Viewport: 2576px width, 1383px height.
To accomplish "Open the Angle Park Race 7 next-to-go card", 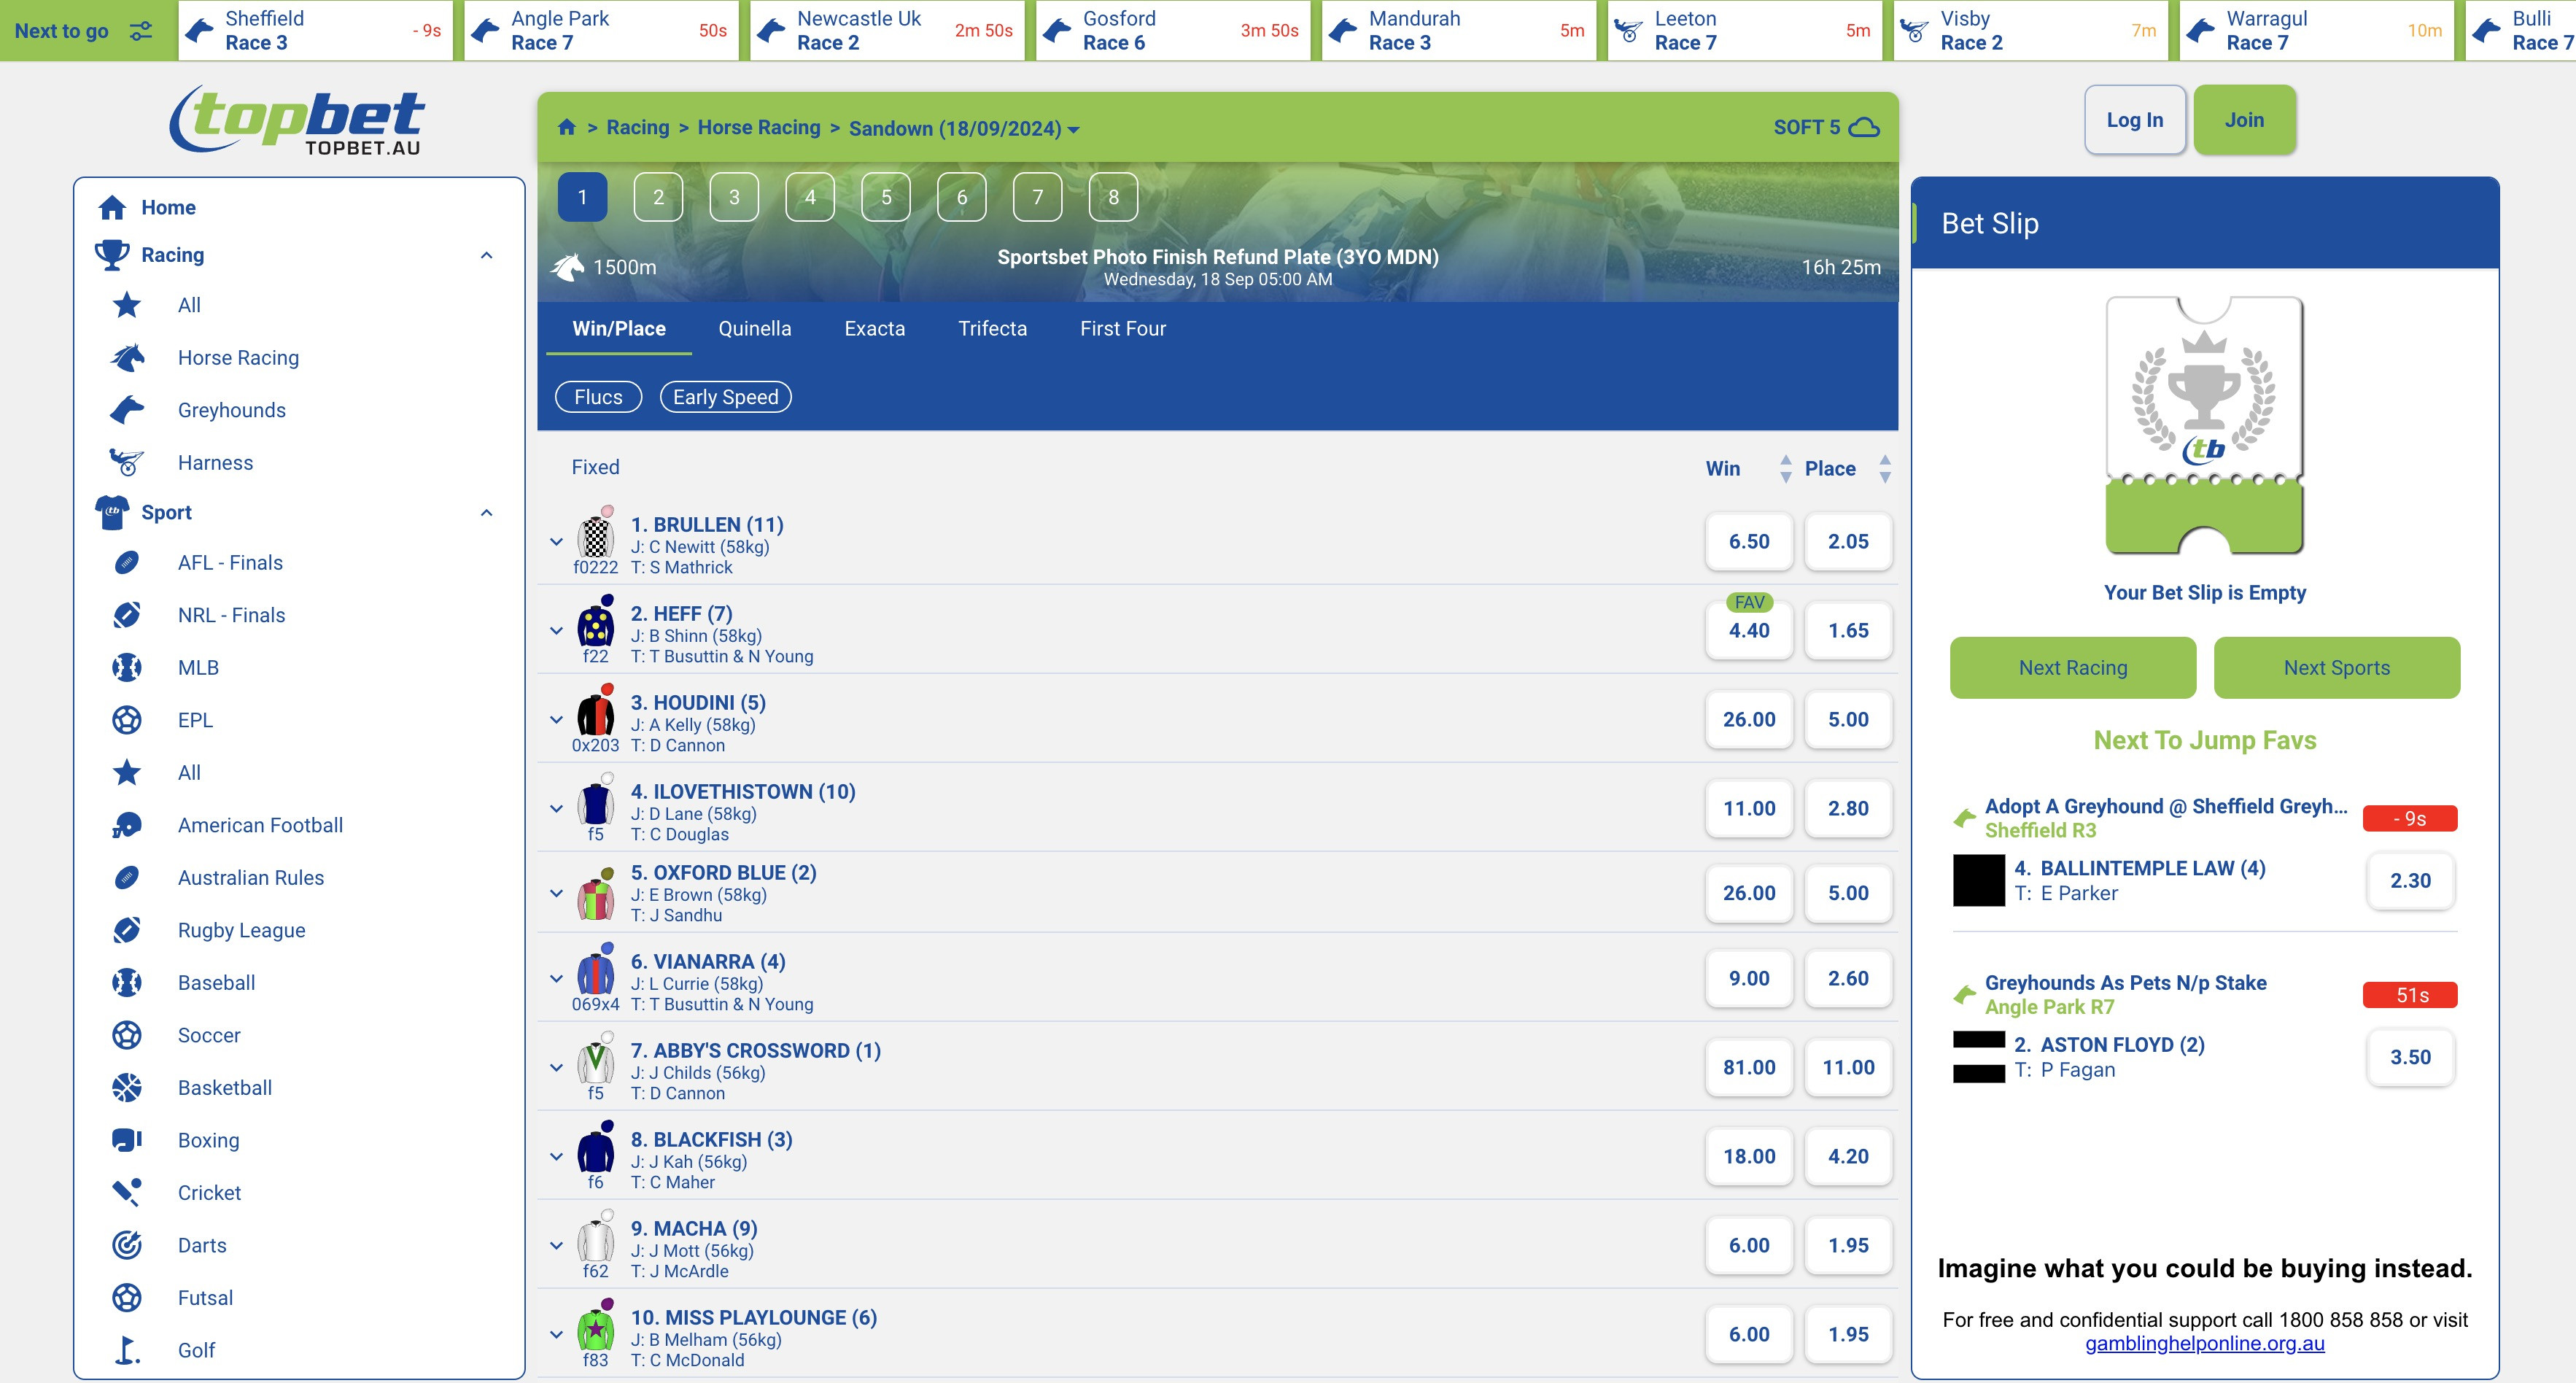I will [602, 30].
